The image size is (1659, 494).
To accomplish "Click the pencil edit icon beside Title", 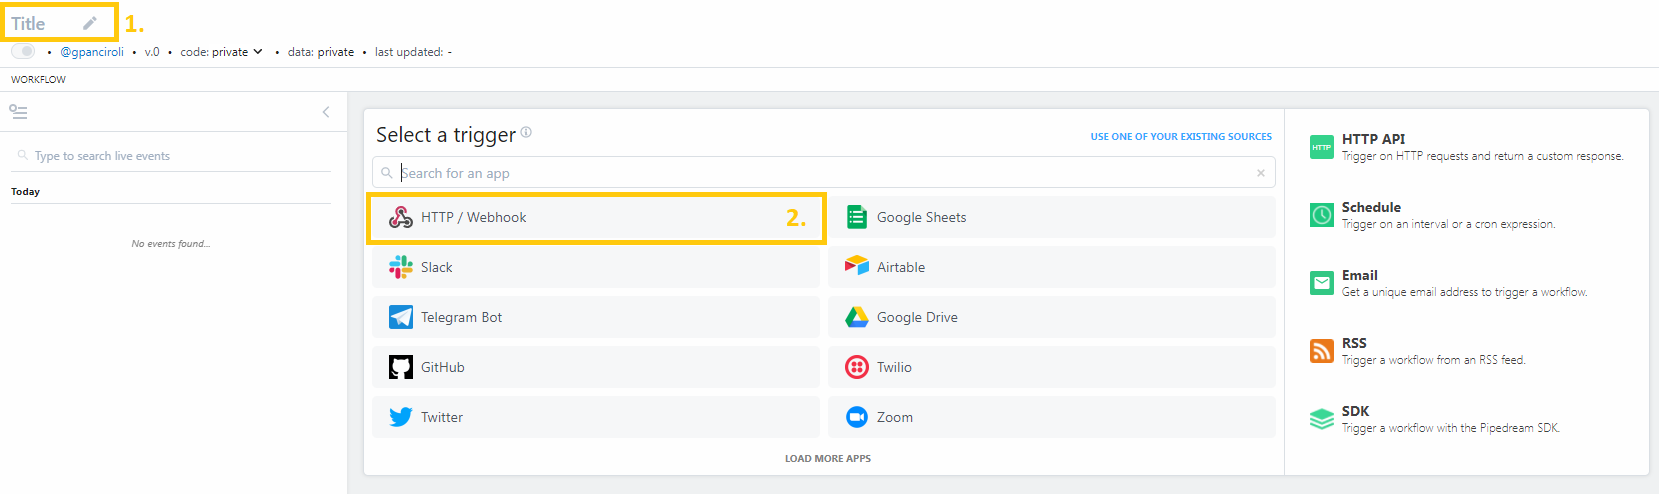I will pyautogui.click(x=90, y=23).
